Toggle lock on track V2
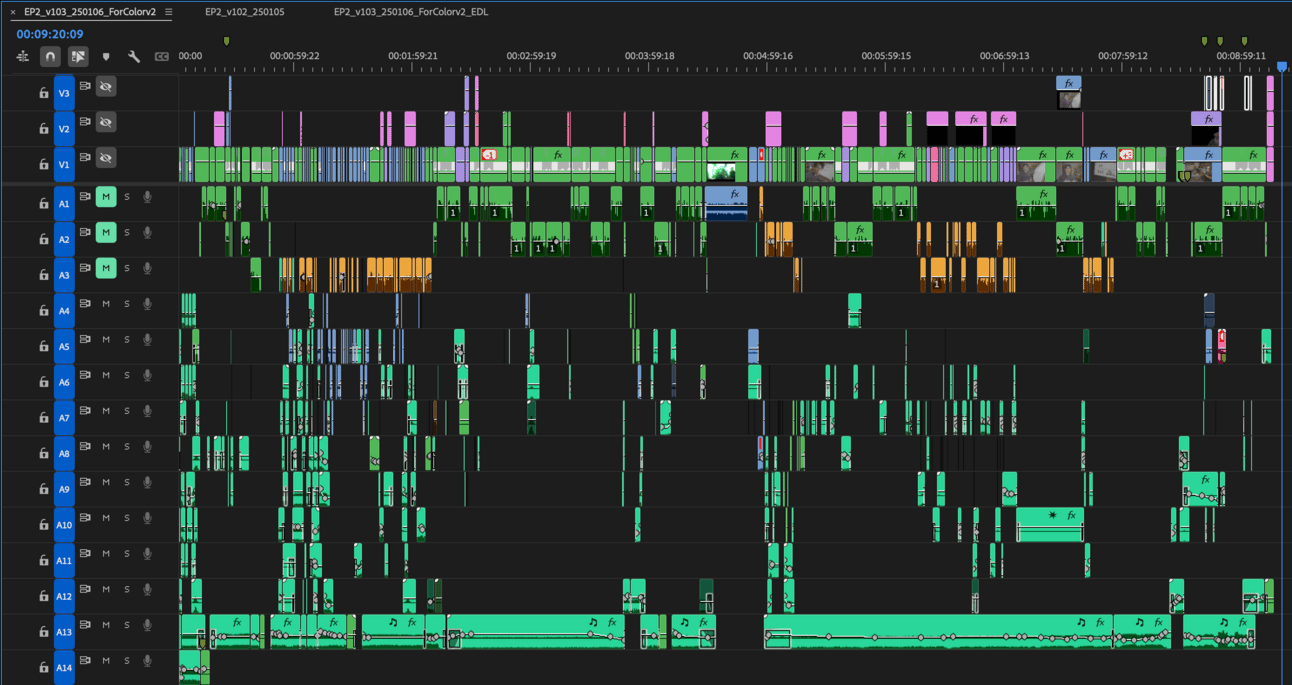1292x685 pixels. pyautogui.click(x=43, y=128)
